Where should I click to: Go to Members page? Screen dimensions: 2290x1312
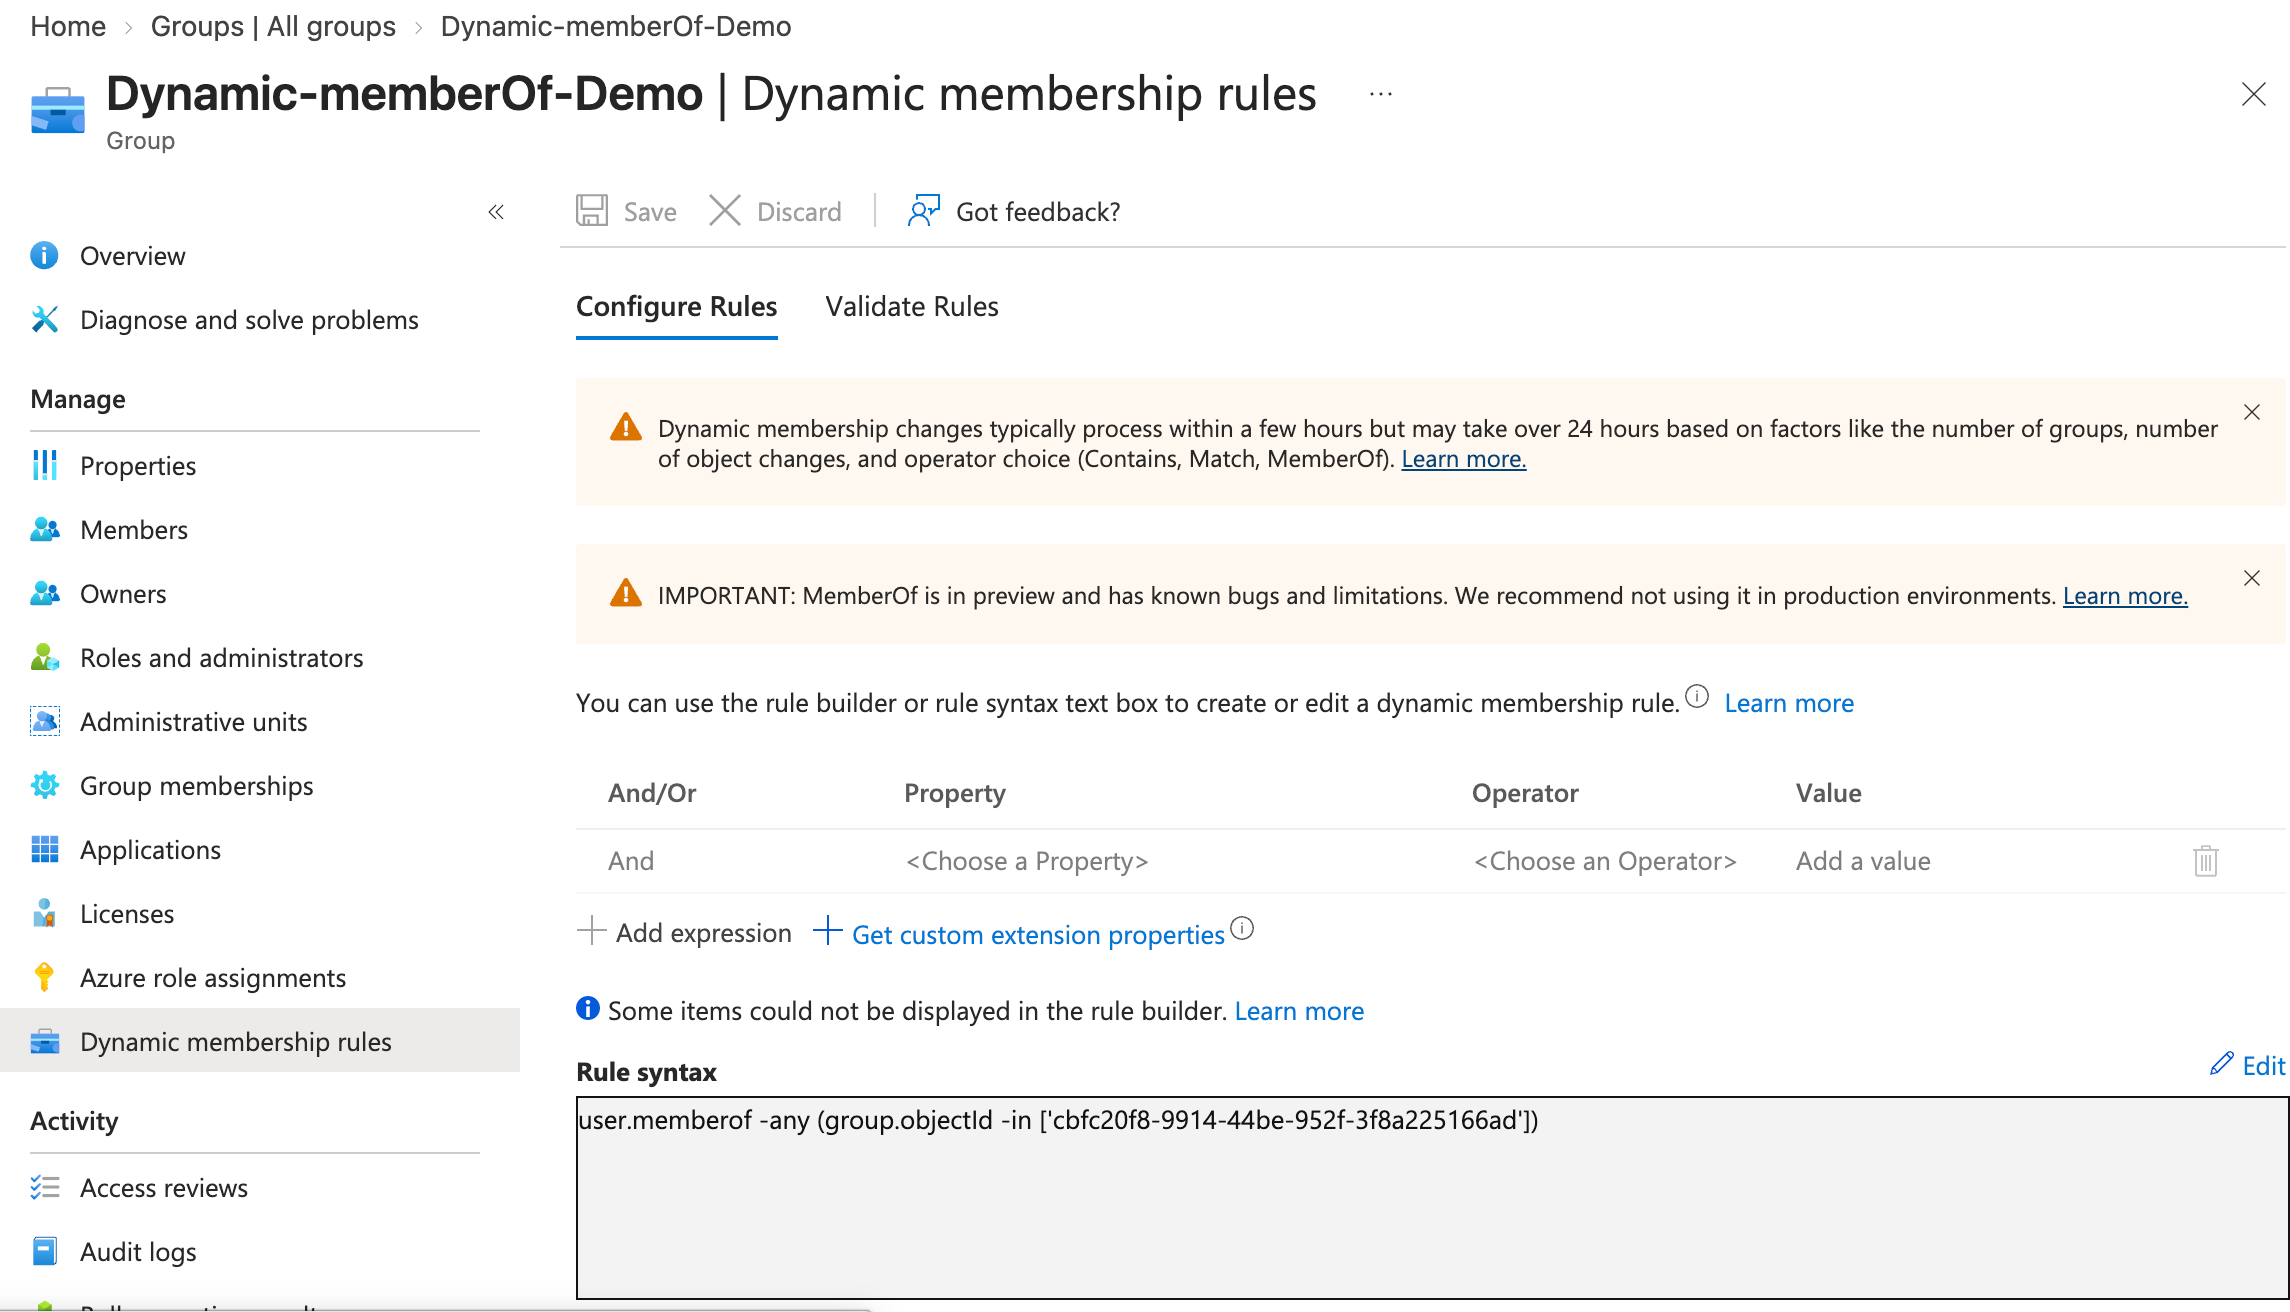(134, 530)
